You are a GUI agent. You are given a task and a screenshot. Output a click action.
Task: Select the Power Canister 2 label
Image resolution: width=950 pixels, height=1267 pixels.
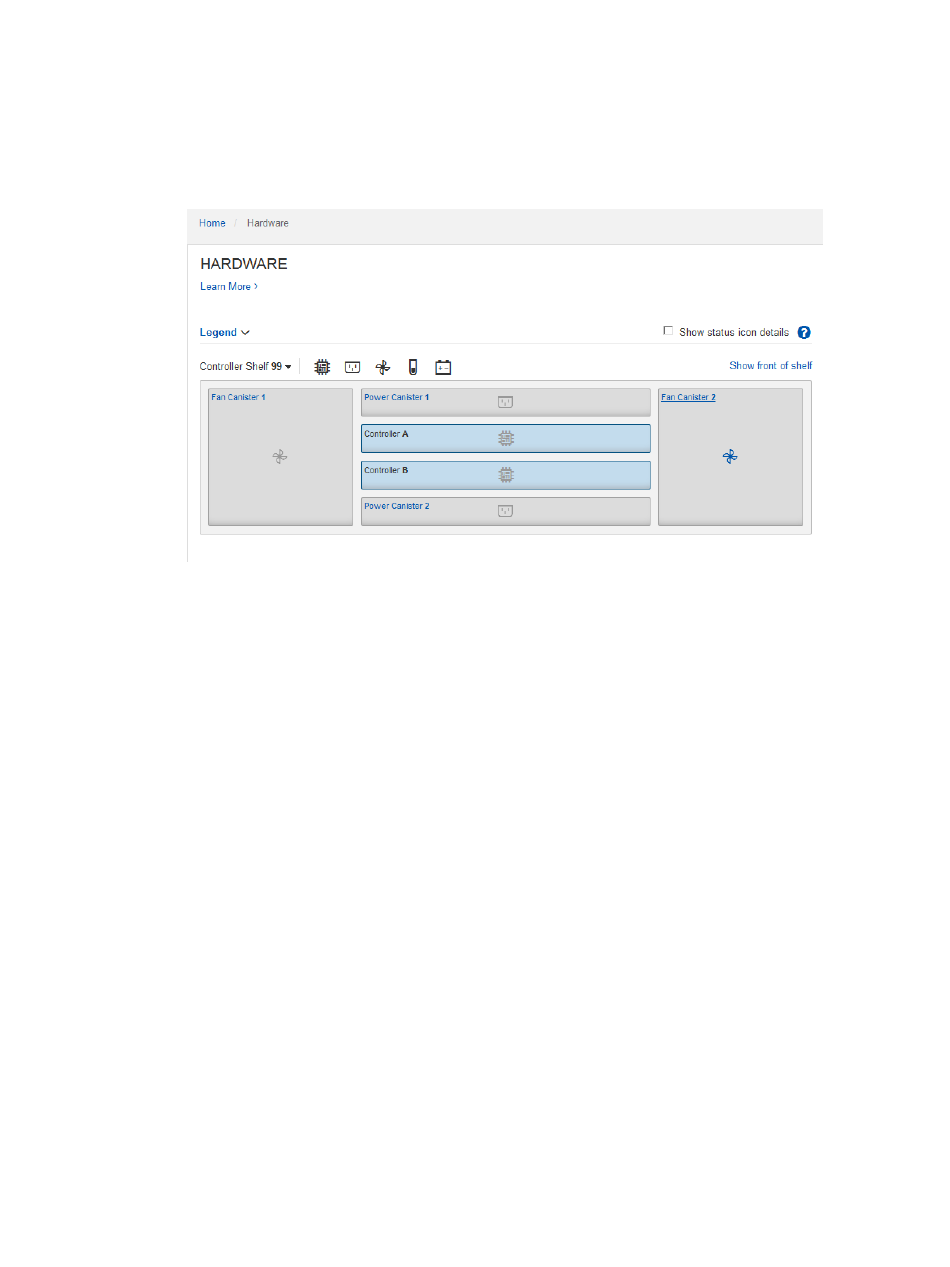pyautogui.click(x=397, y=506)
